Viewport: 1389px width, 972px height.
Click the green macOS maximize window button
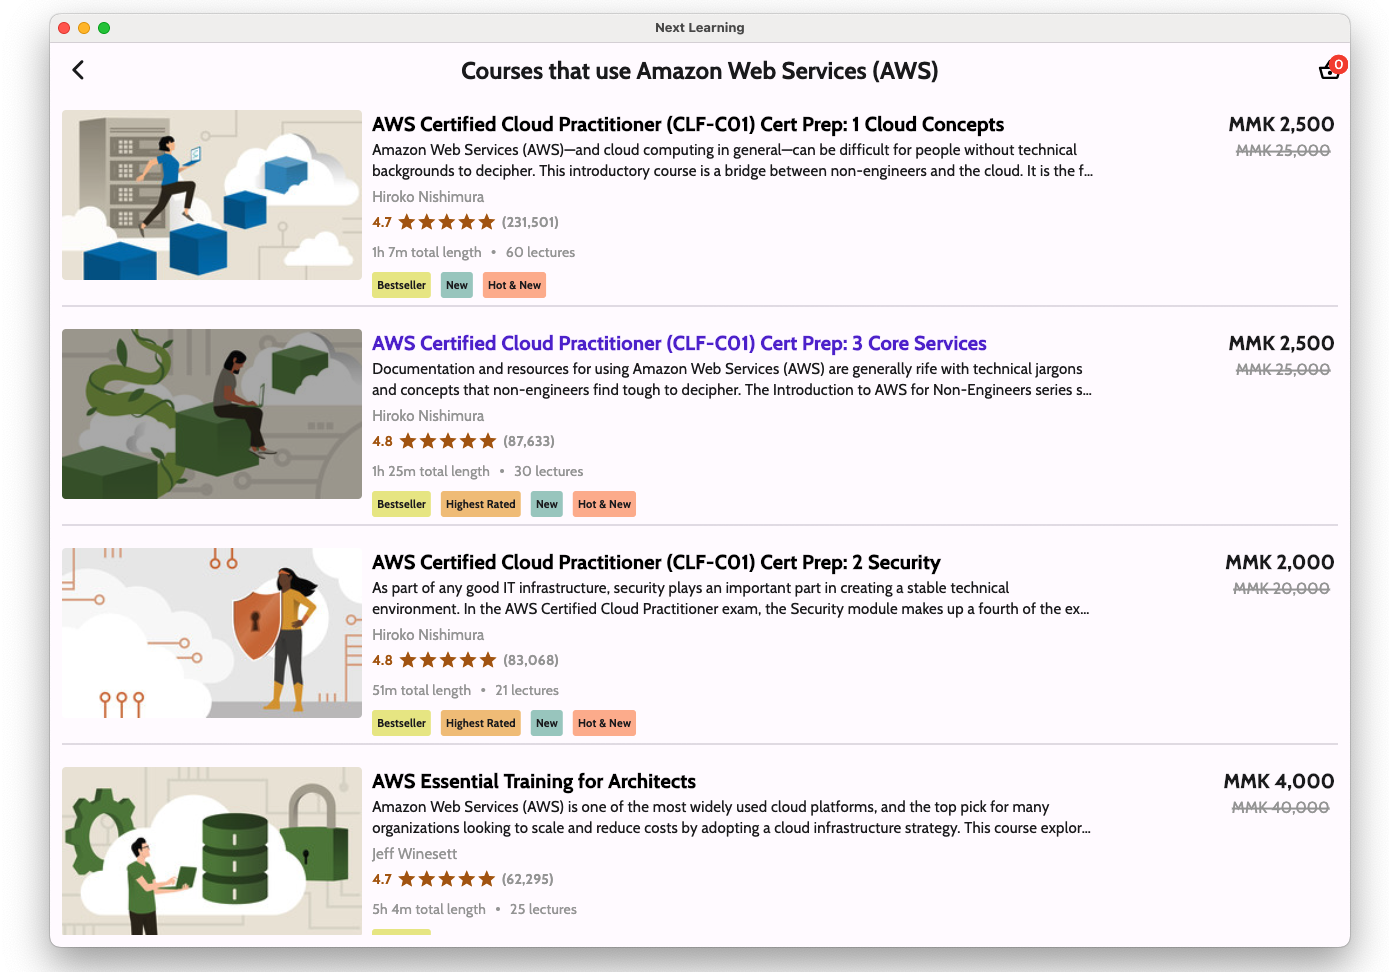click(104, 28)
